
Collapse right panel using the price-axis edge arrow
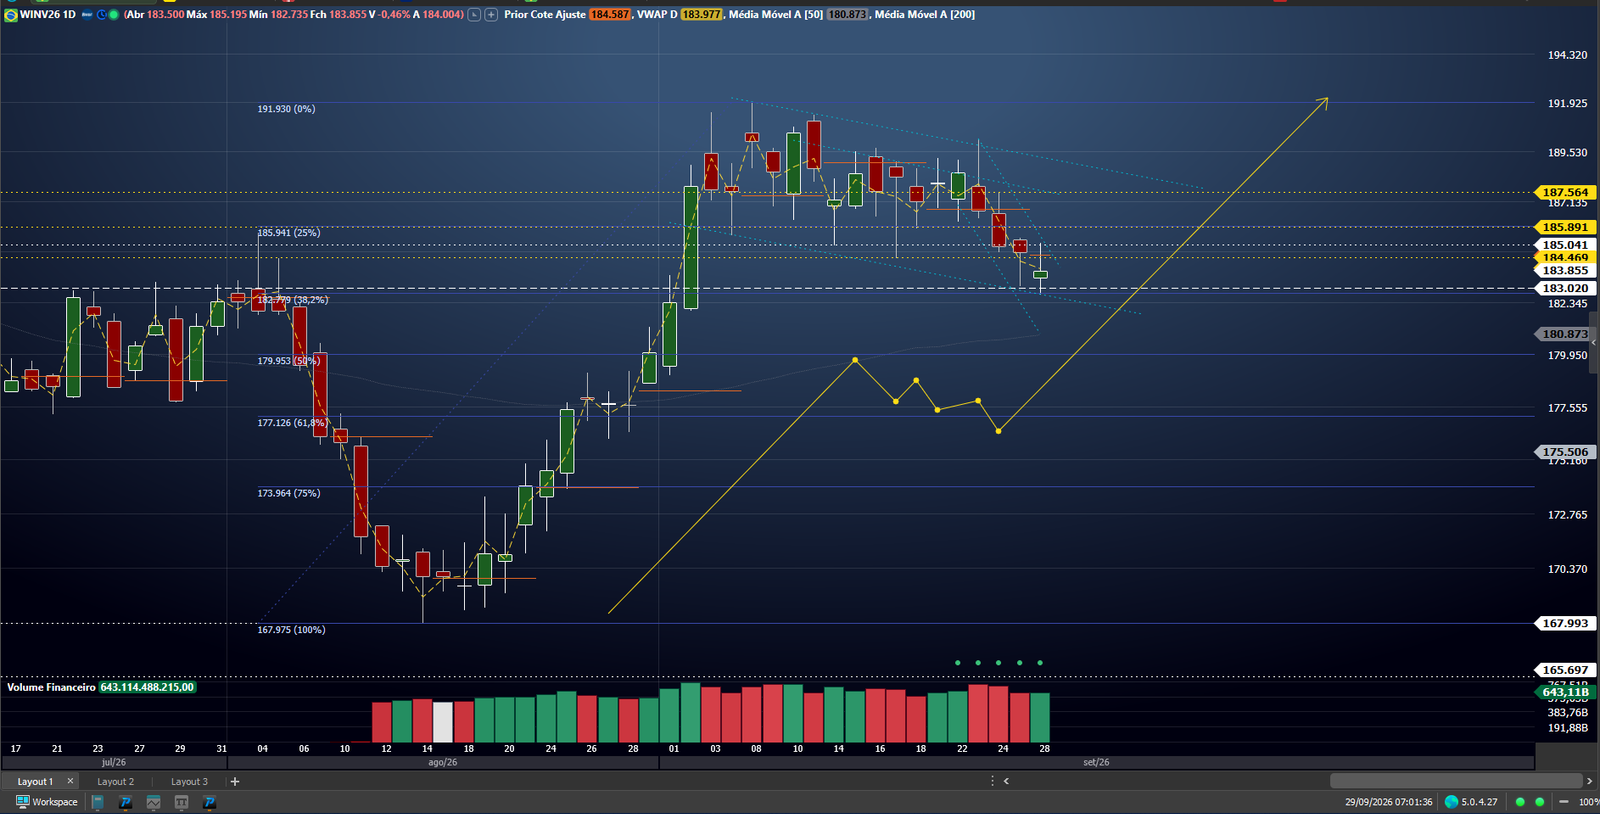[1594, 342]
